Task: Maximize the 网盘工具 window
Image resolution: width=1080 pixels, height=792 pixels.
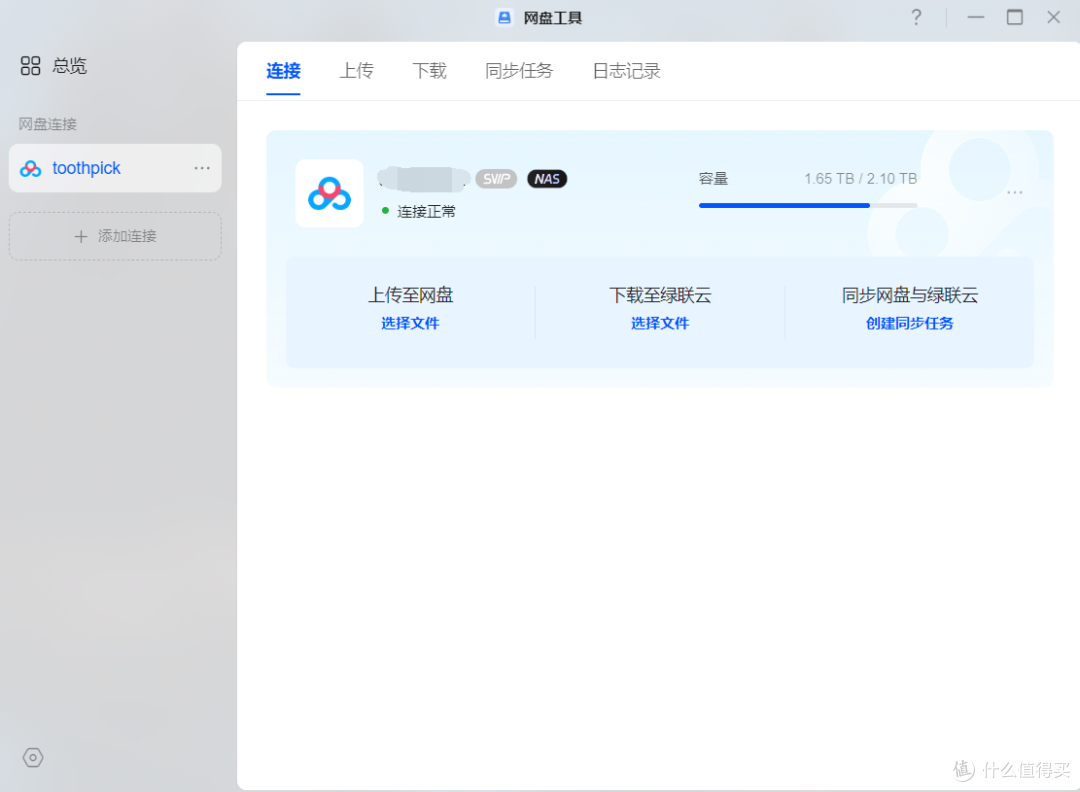Action: (x=1015, y=17)
